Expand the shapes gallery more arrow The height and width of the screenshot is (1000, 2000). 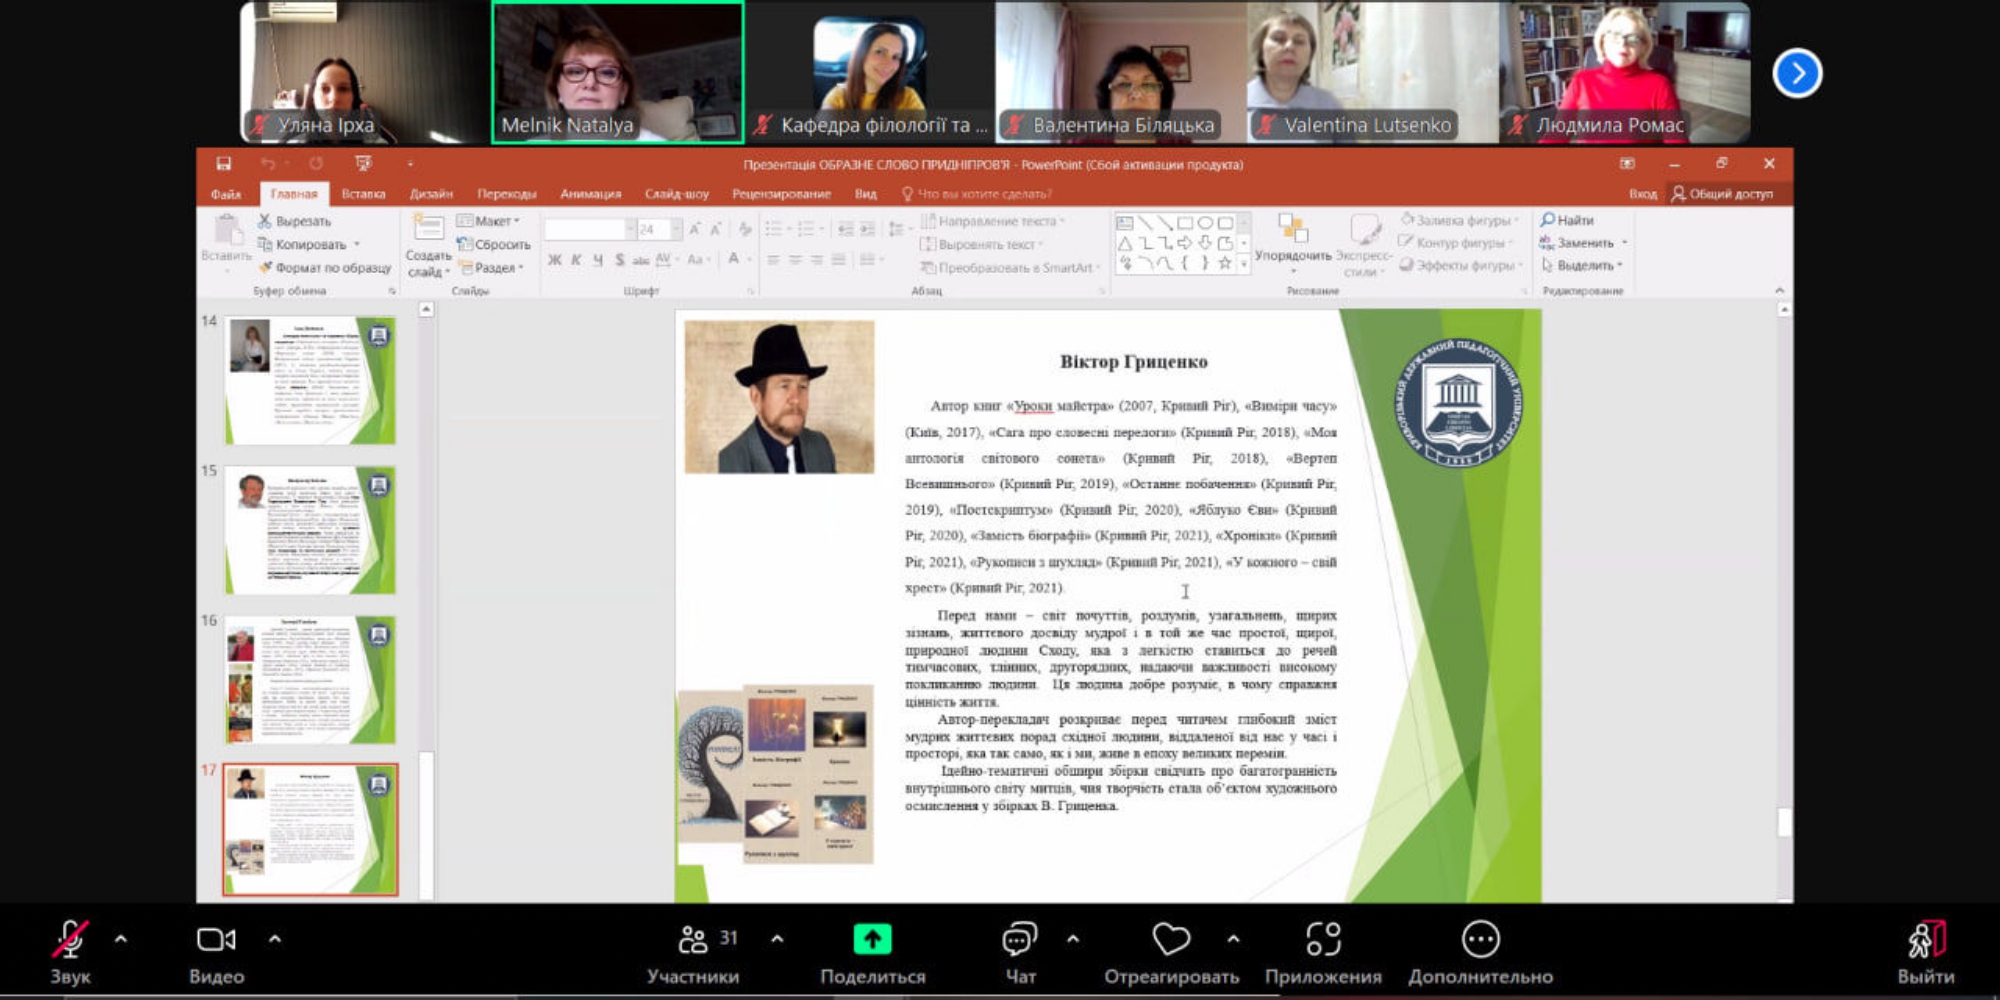pyautogui.click(x=1244, y=264)
